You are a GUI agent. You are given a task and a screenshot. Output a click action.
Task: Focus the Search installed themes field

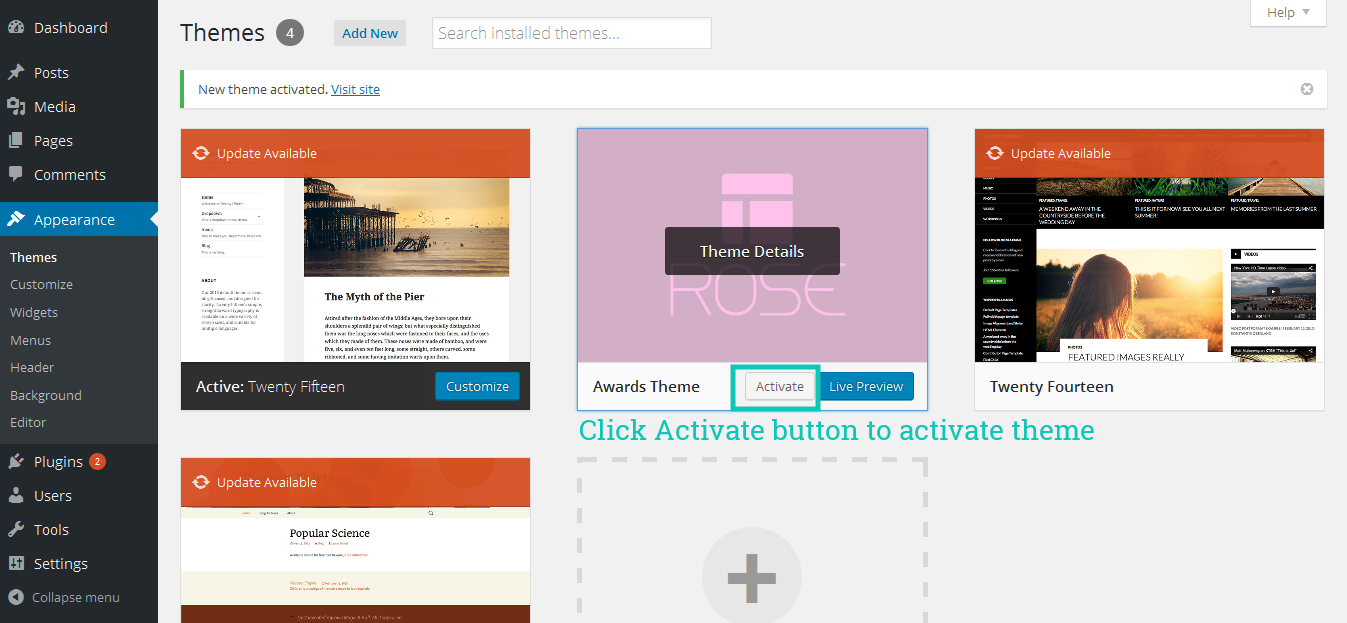coord(572,33)
